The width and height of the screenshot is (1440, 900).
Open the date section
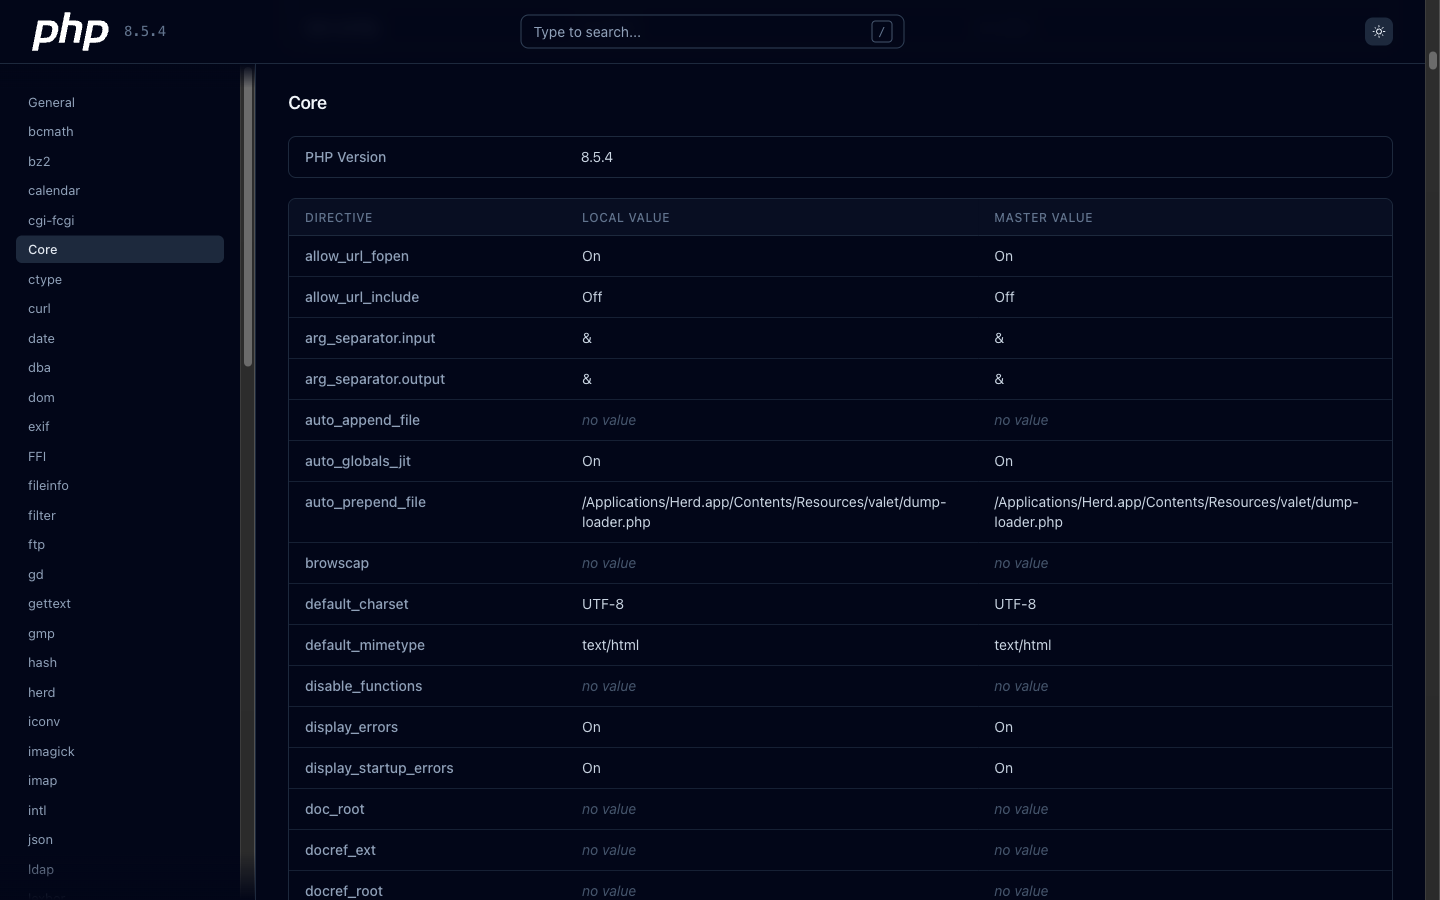(x=41, y=338)
